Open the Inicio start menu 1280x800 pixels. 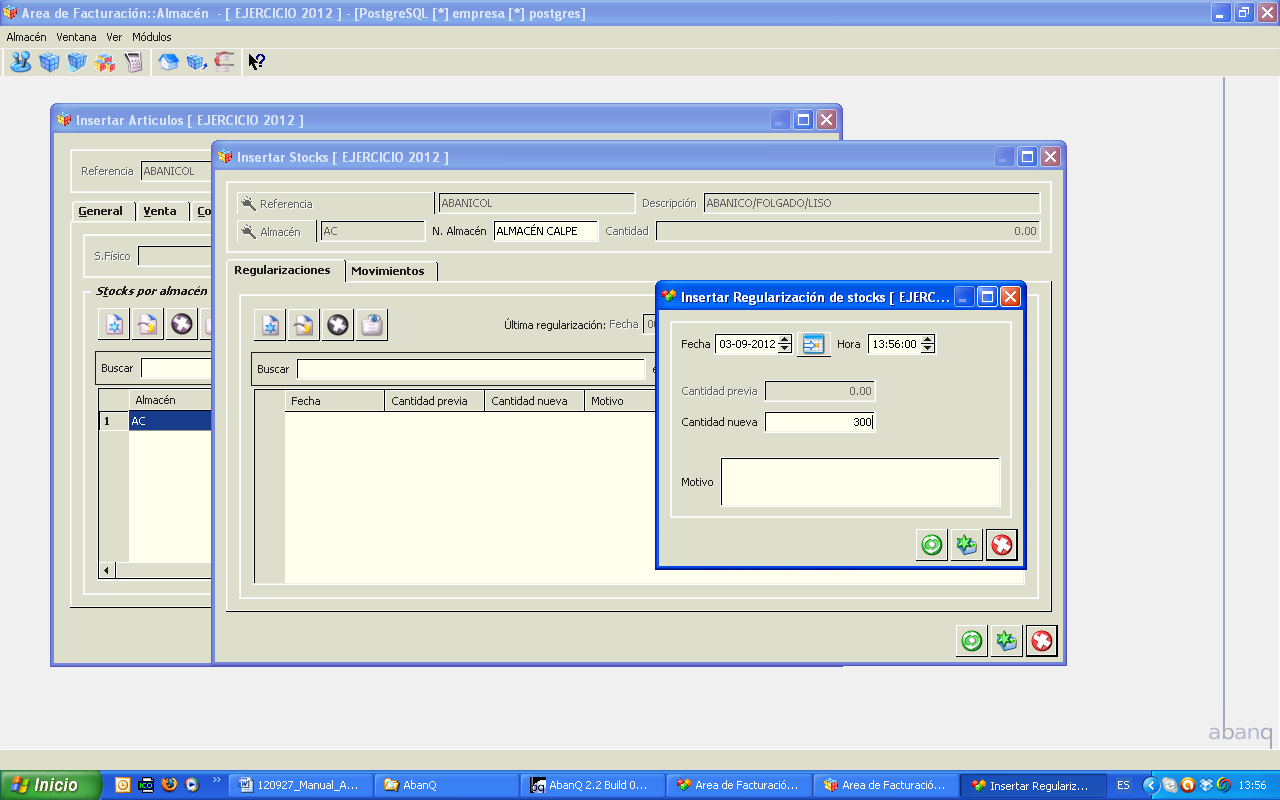[51, 785]
